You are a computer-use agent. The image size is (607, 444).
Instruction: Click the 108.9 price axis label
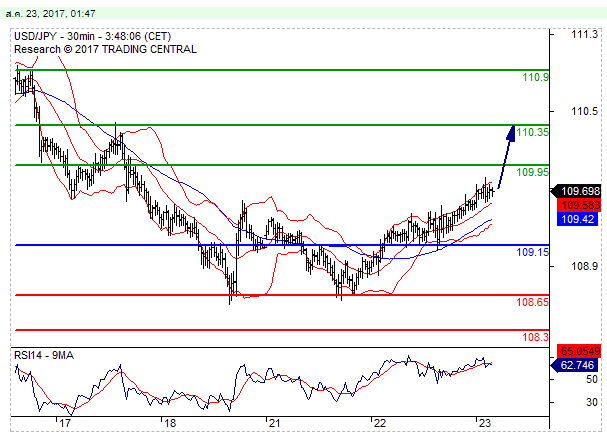pyautogui.click(x=585, y=266)
